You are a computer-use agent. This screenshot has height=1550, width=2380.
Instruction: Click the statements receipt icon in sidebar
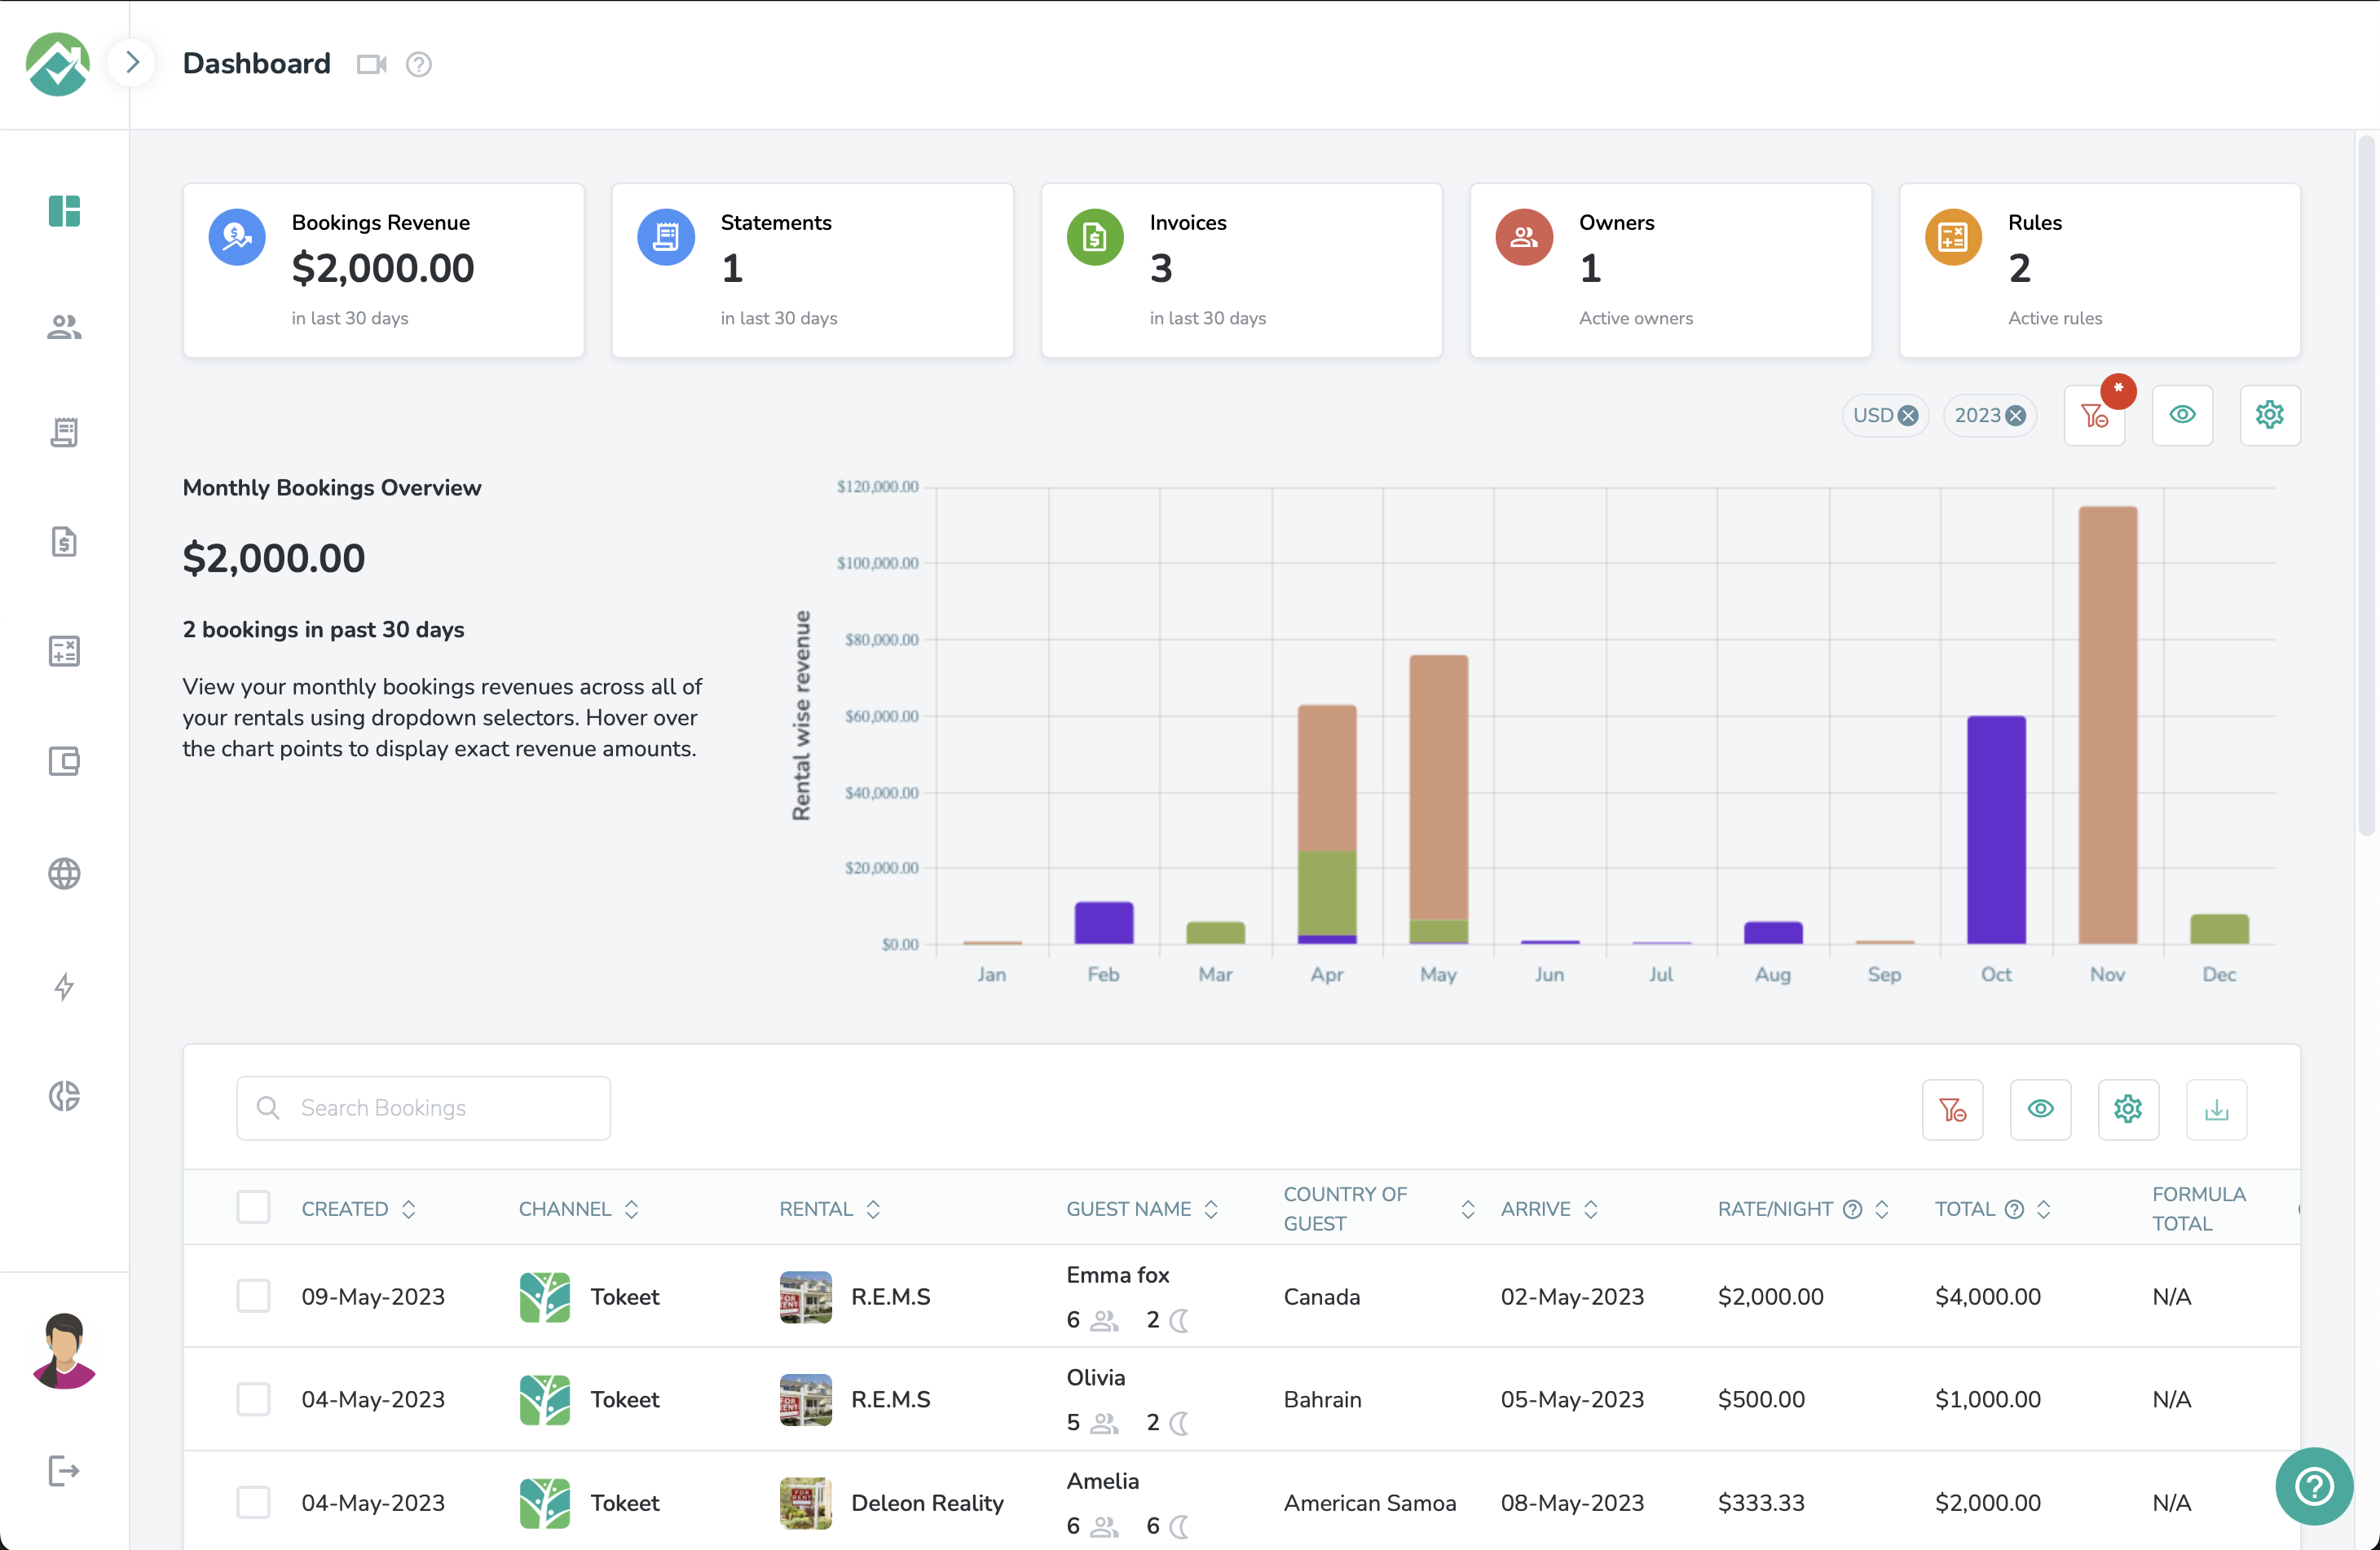click(64, 432)
